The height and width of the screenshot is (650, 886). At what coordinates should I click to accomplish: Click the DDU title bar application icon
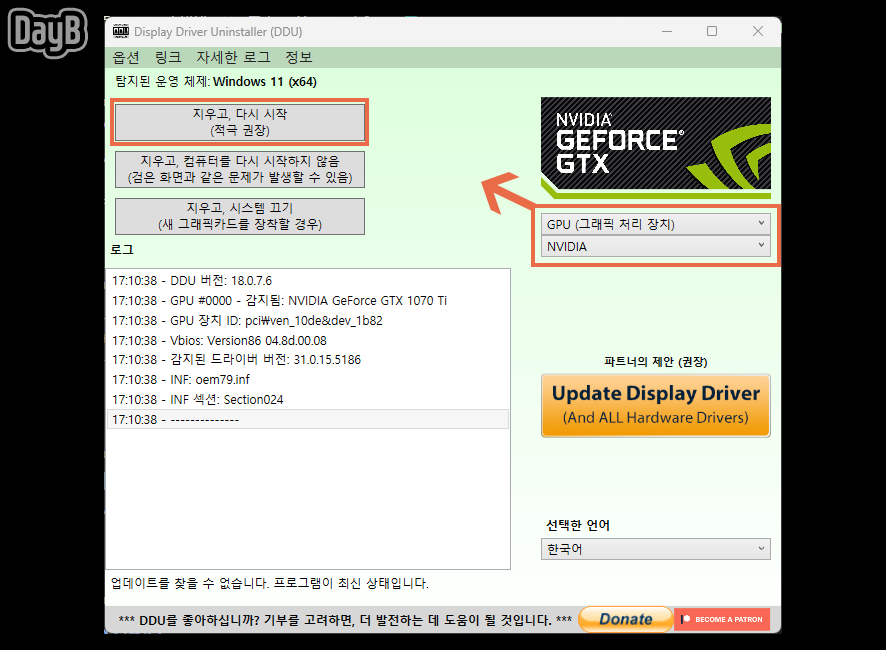click(121, 31)
